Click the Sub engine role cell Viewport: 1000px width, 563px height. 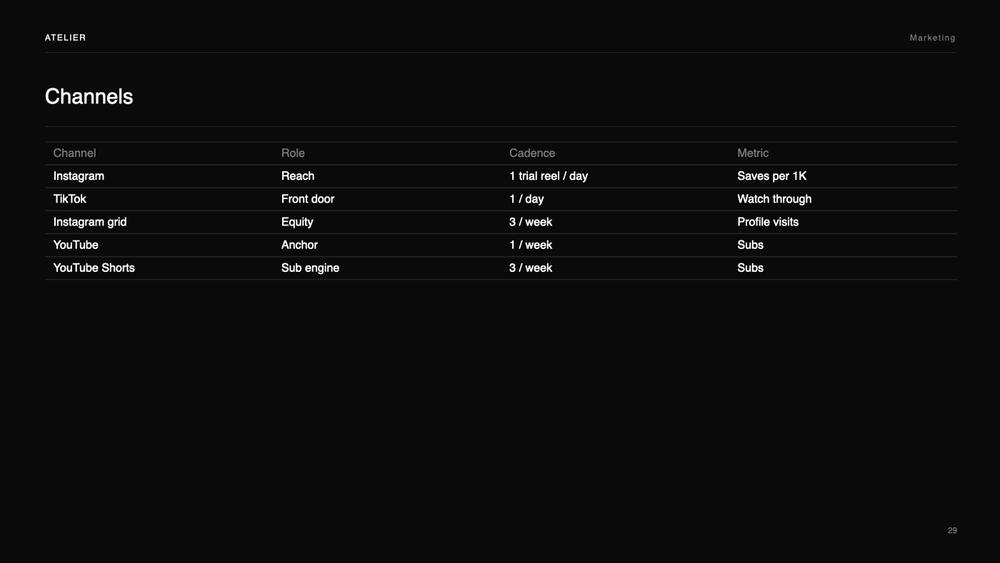point(310,268)
